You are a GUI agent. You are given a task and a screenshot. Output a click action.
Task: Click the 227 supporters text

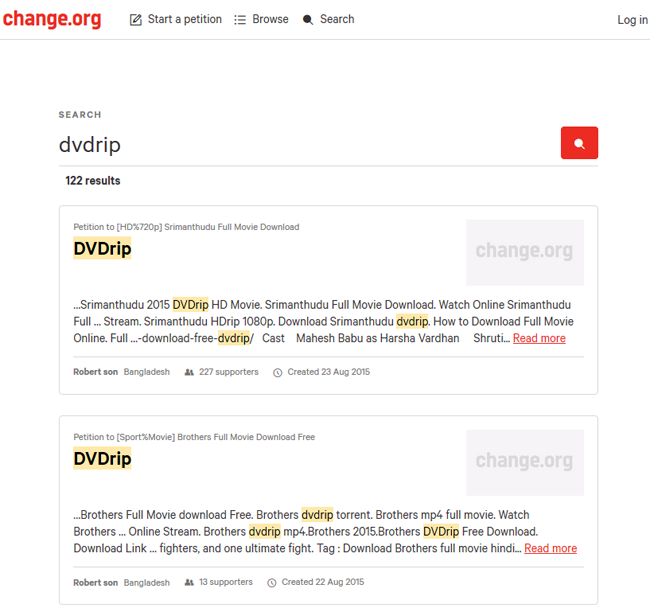pyautogui.click(x=228, y=372)
